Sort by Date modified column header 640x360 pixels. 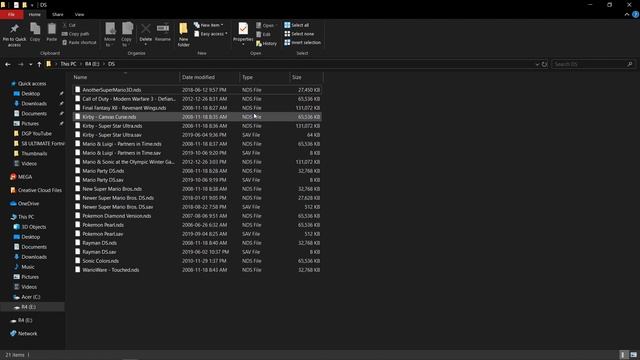pos(209,77)
